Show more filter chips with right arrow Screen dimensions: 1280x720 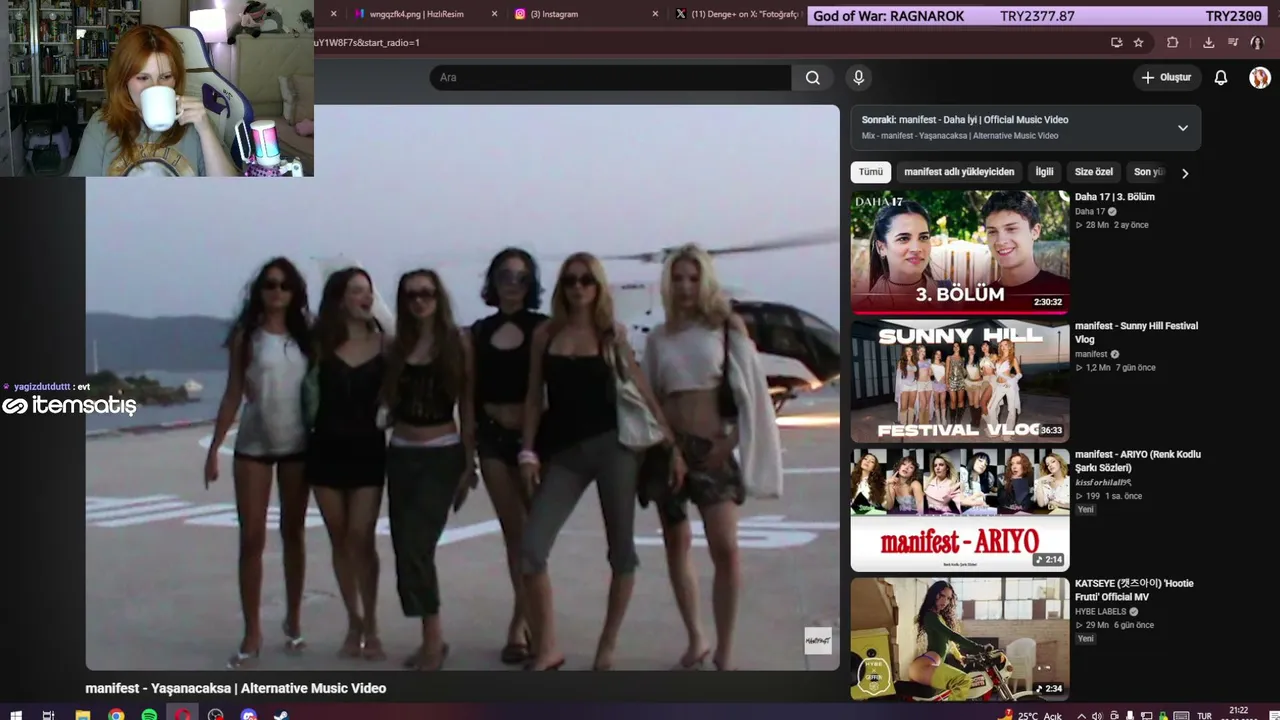tap(1185, 173)
